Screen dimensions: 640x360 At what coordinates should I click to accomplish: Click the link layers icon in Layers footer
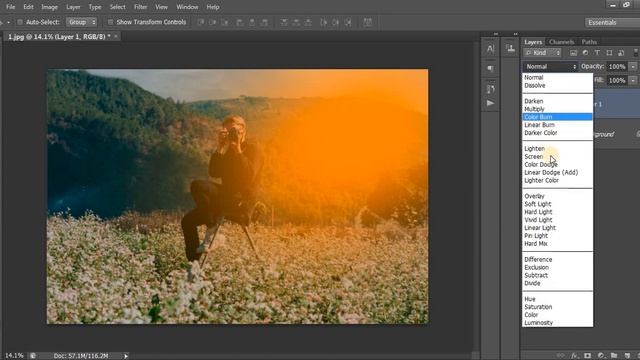561,356
